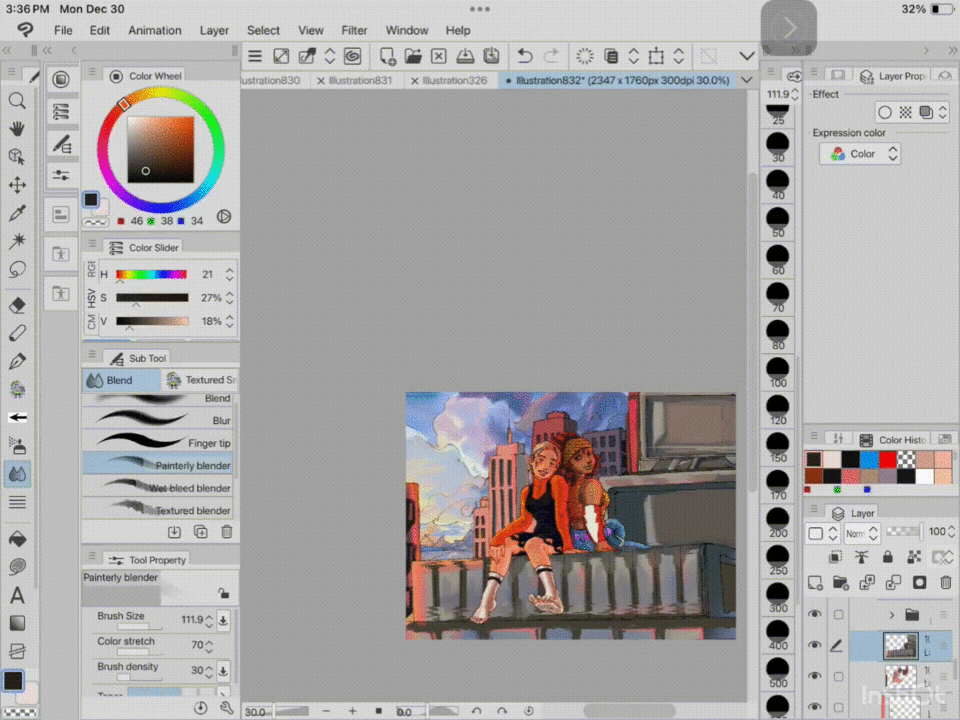
Task: Switch to the Illustration326 tab
Action: (x=454, y=80)
